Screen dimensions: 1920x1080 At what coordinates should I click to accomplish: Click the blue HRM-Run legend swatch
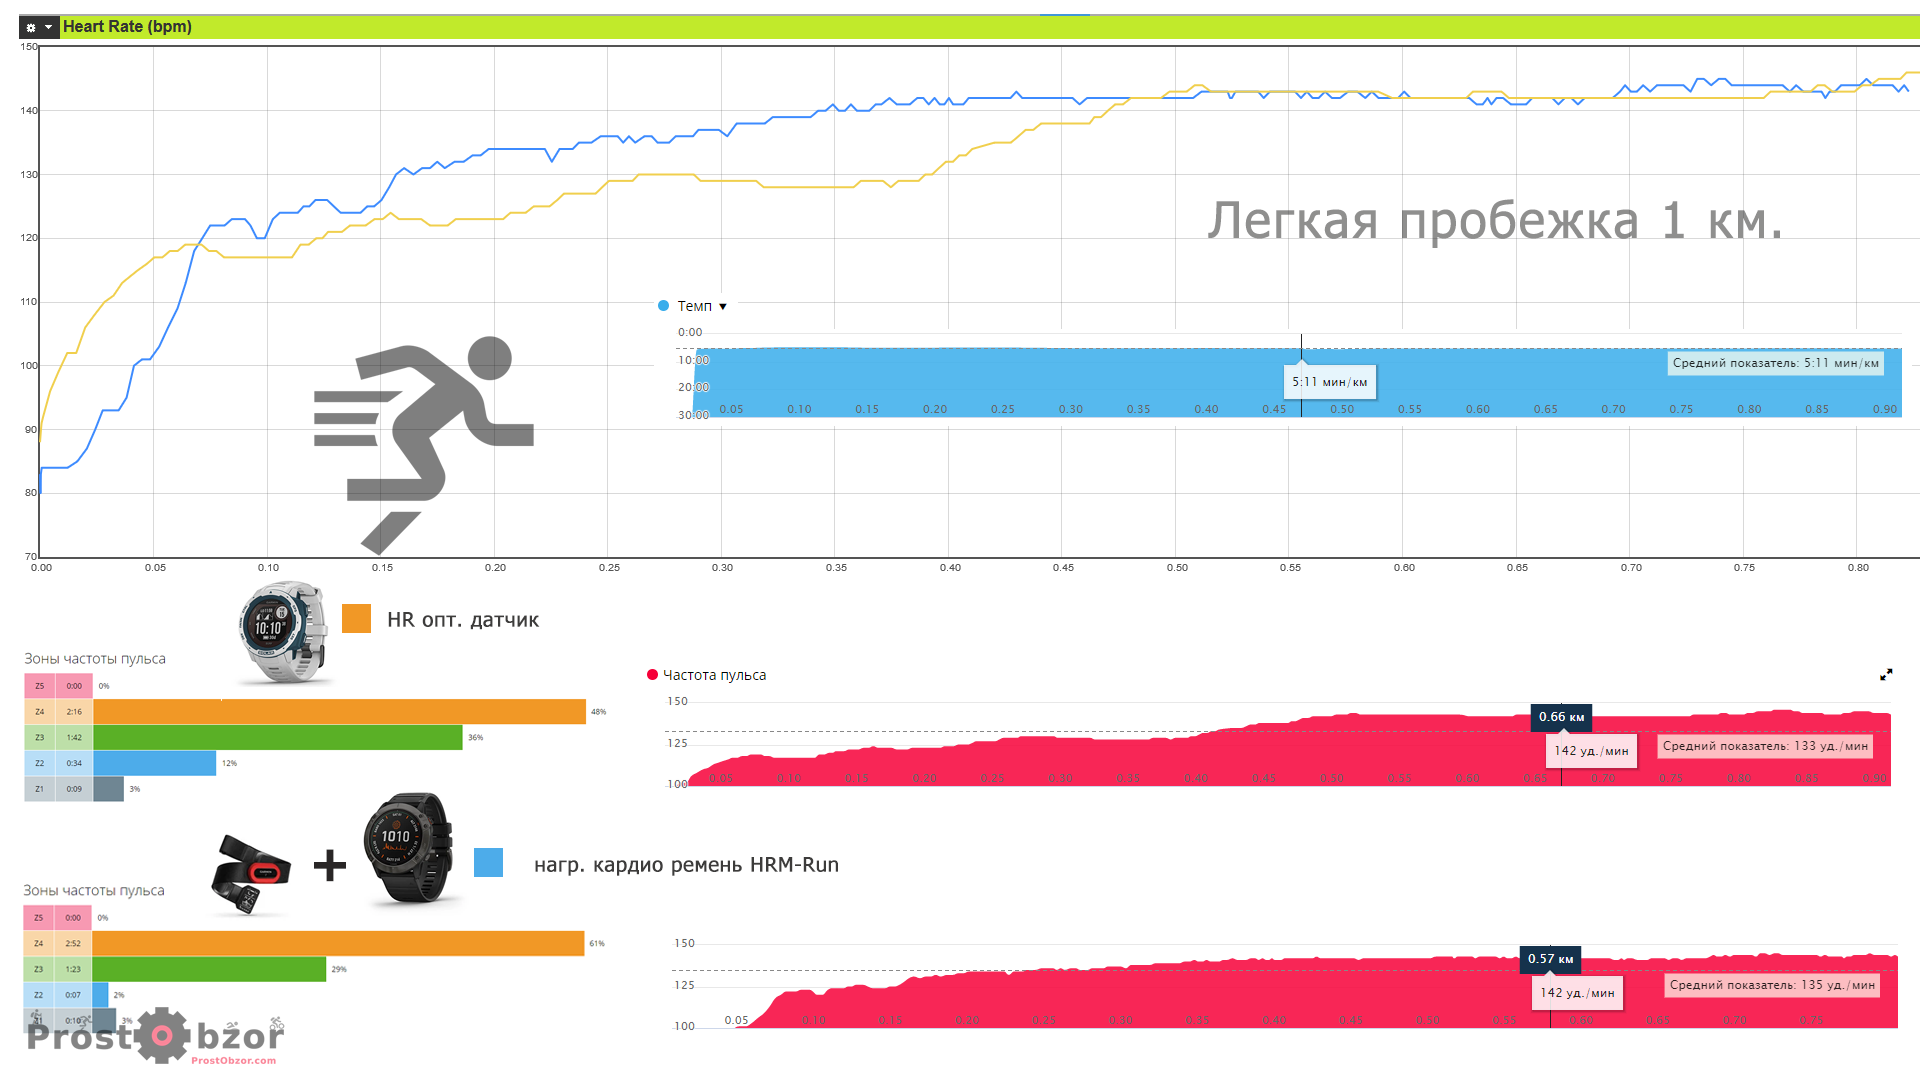coord(488,863)
